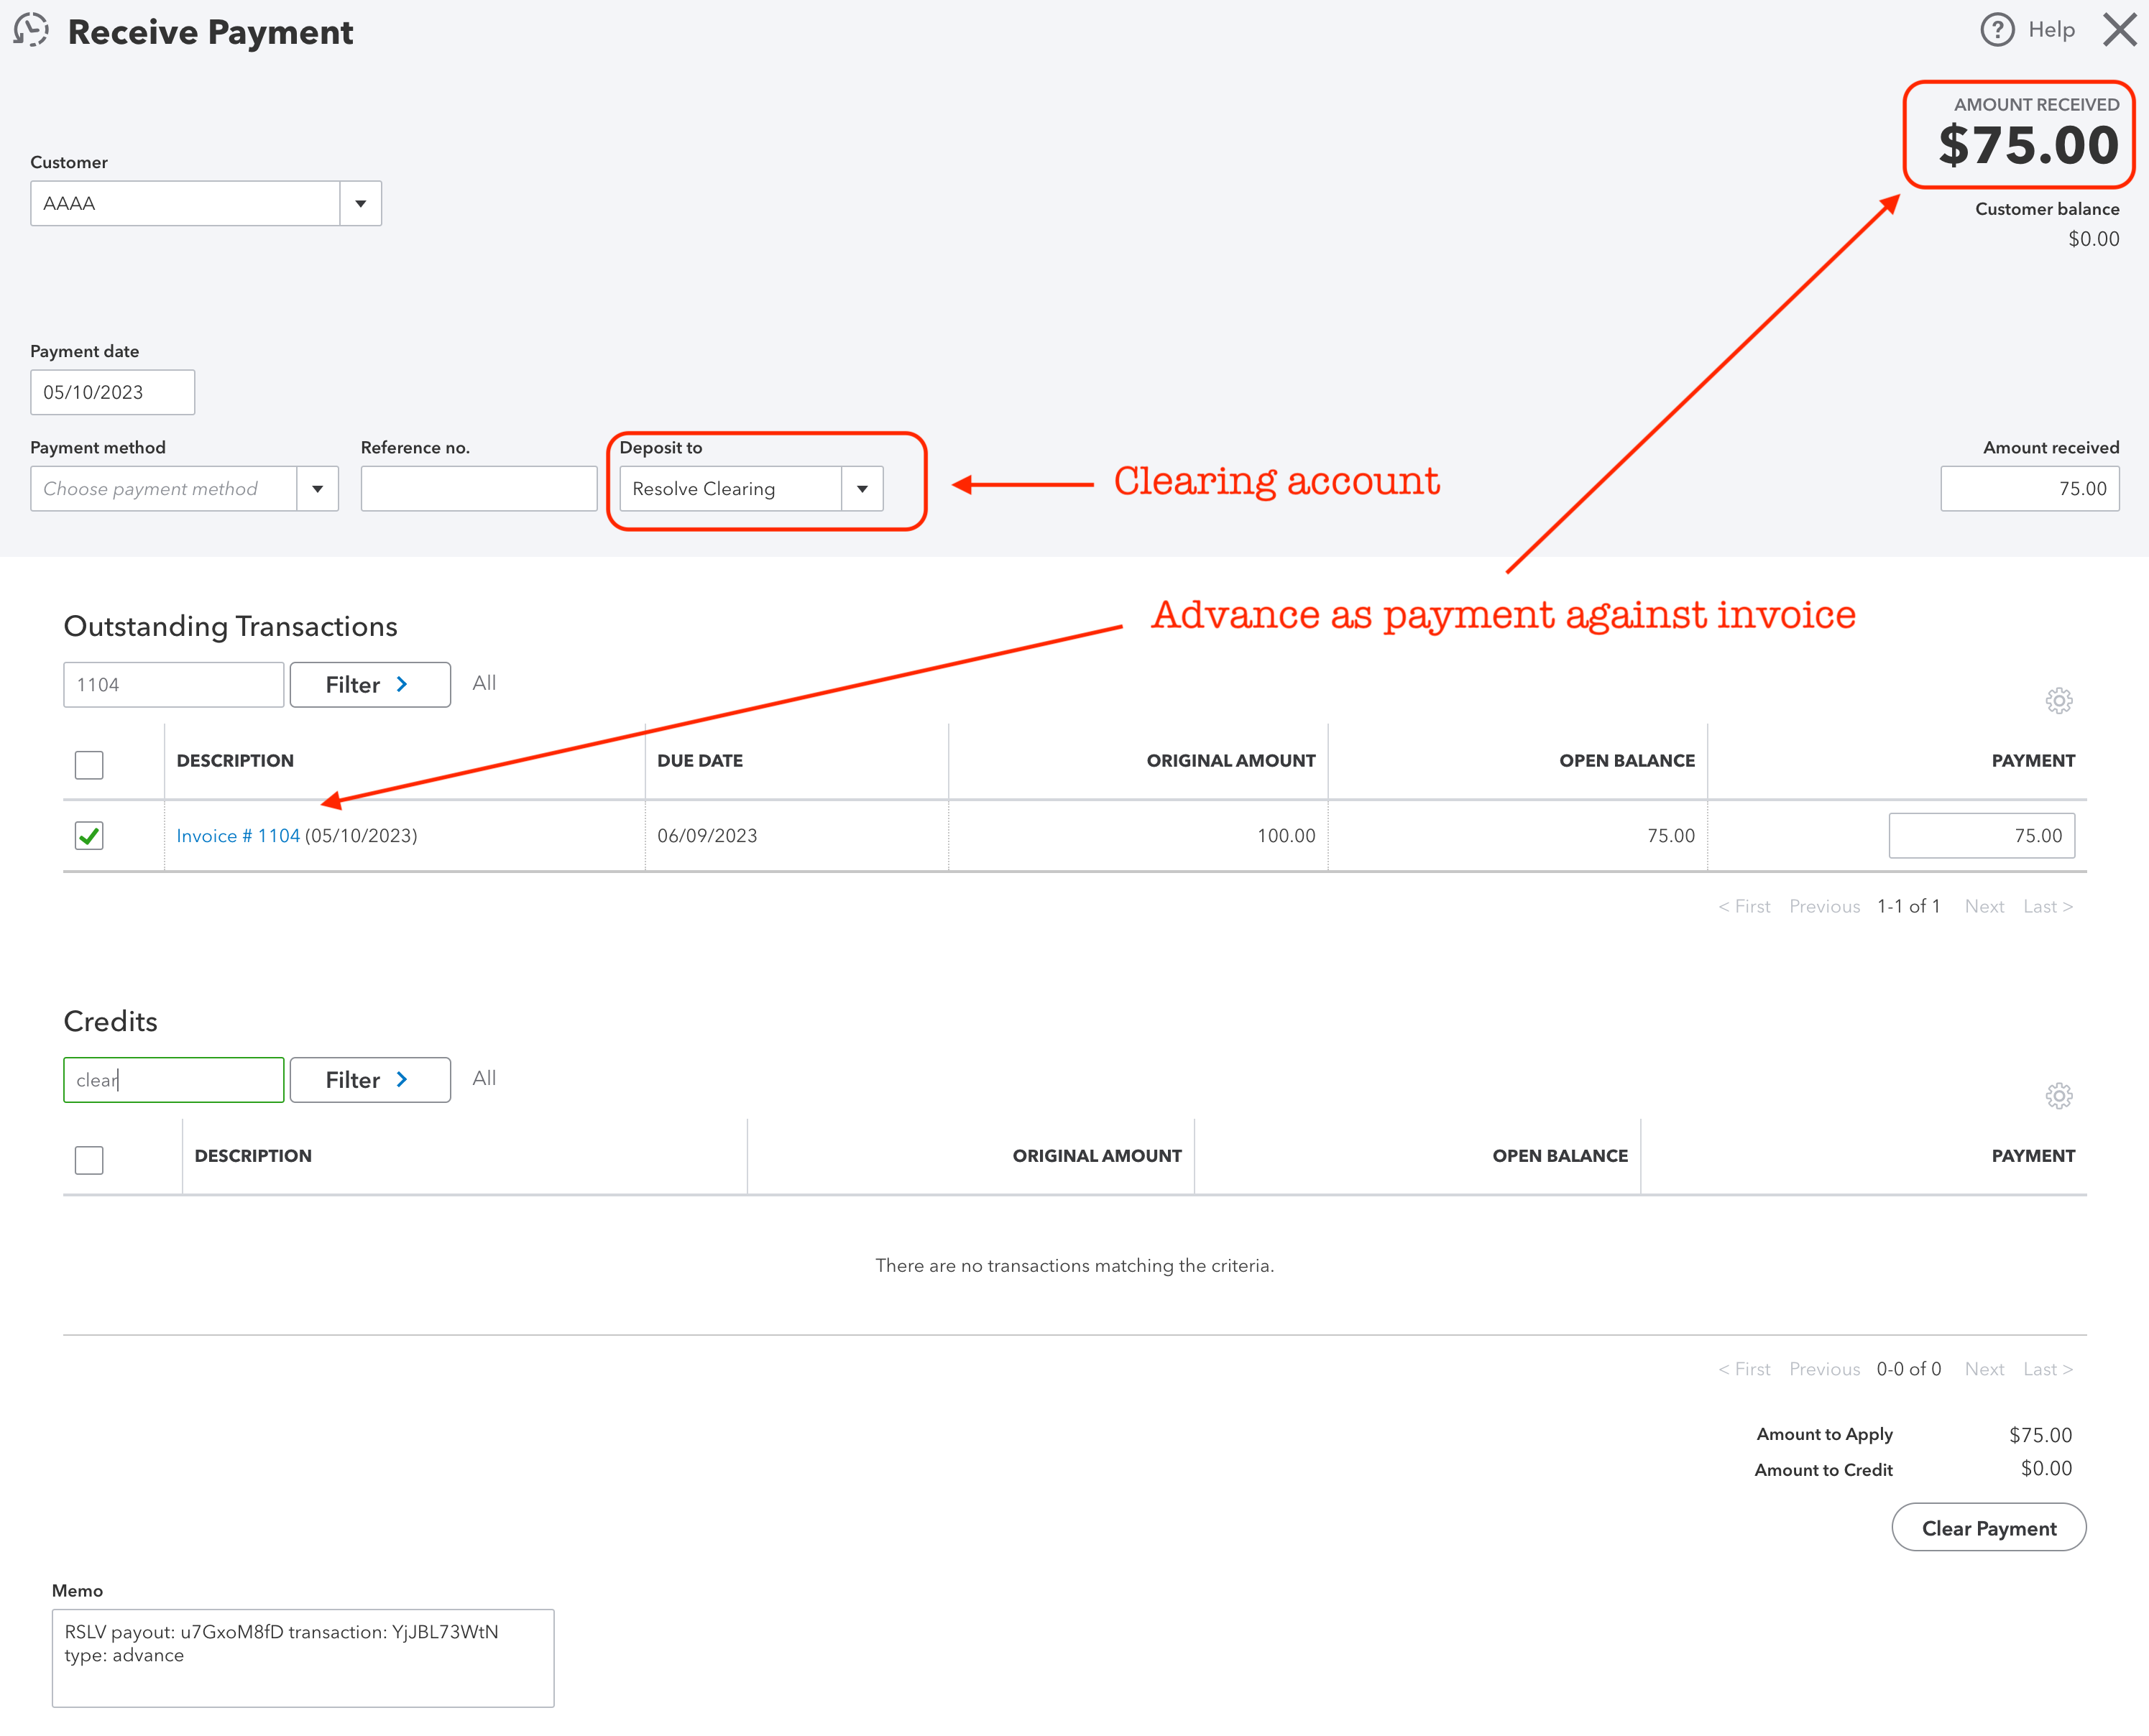Open Outstanding Transactions table settings gear

(x=2058, y=700)
